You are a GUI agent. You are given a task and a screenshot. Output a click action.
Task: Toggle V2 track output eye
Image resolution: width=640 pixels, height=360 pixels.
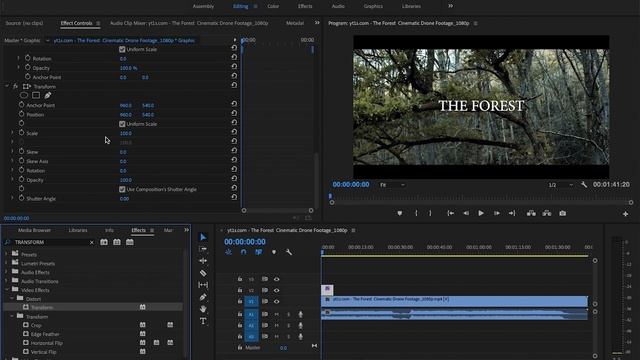coord(277,291)
